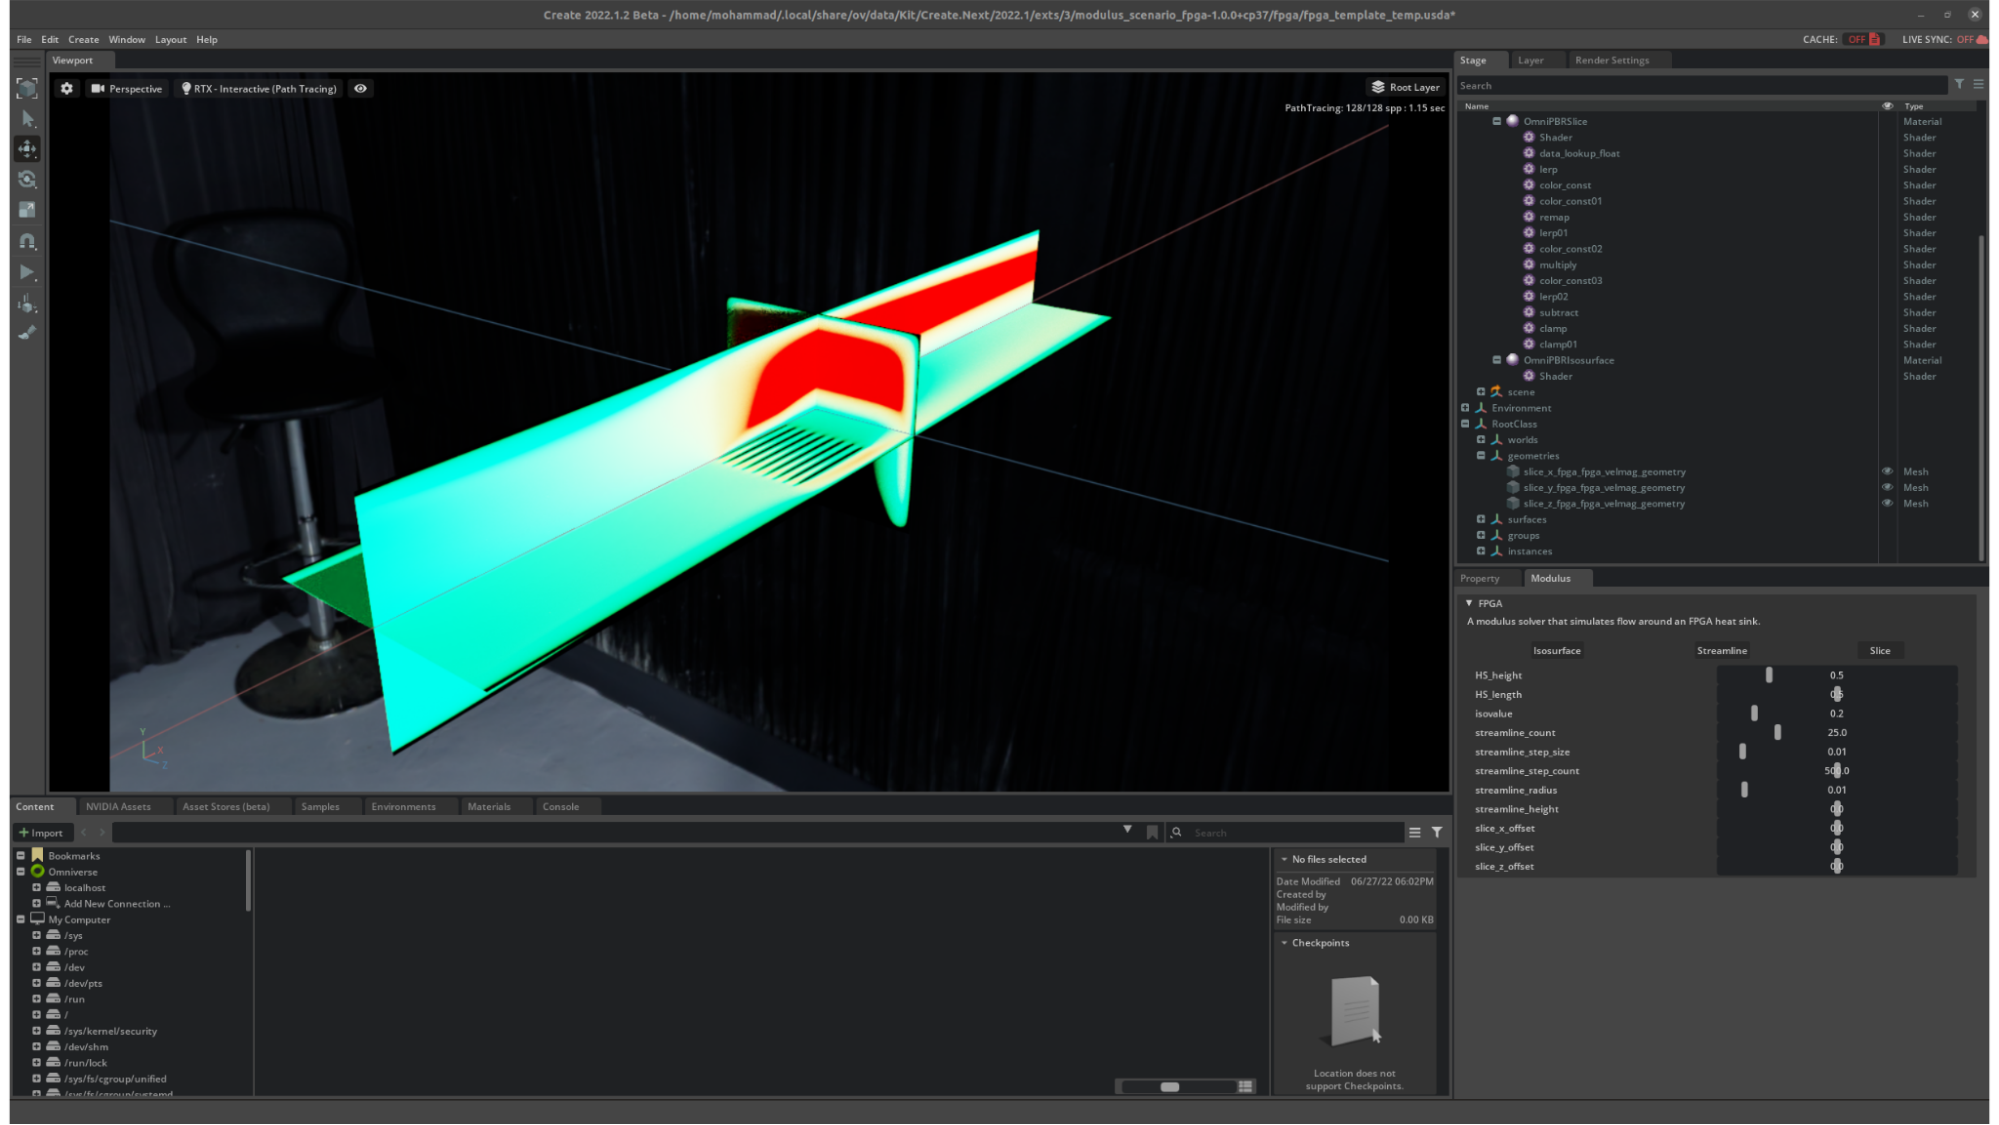The height and width of the screenshot is (1125, 1999).
Task: Click the Root Layer icon in viewport
Action: (1376, 87)
